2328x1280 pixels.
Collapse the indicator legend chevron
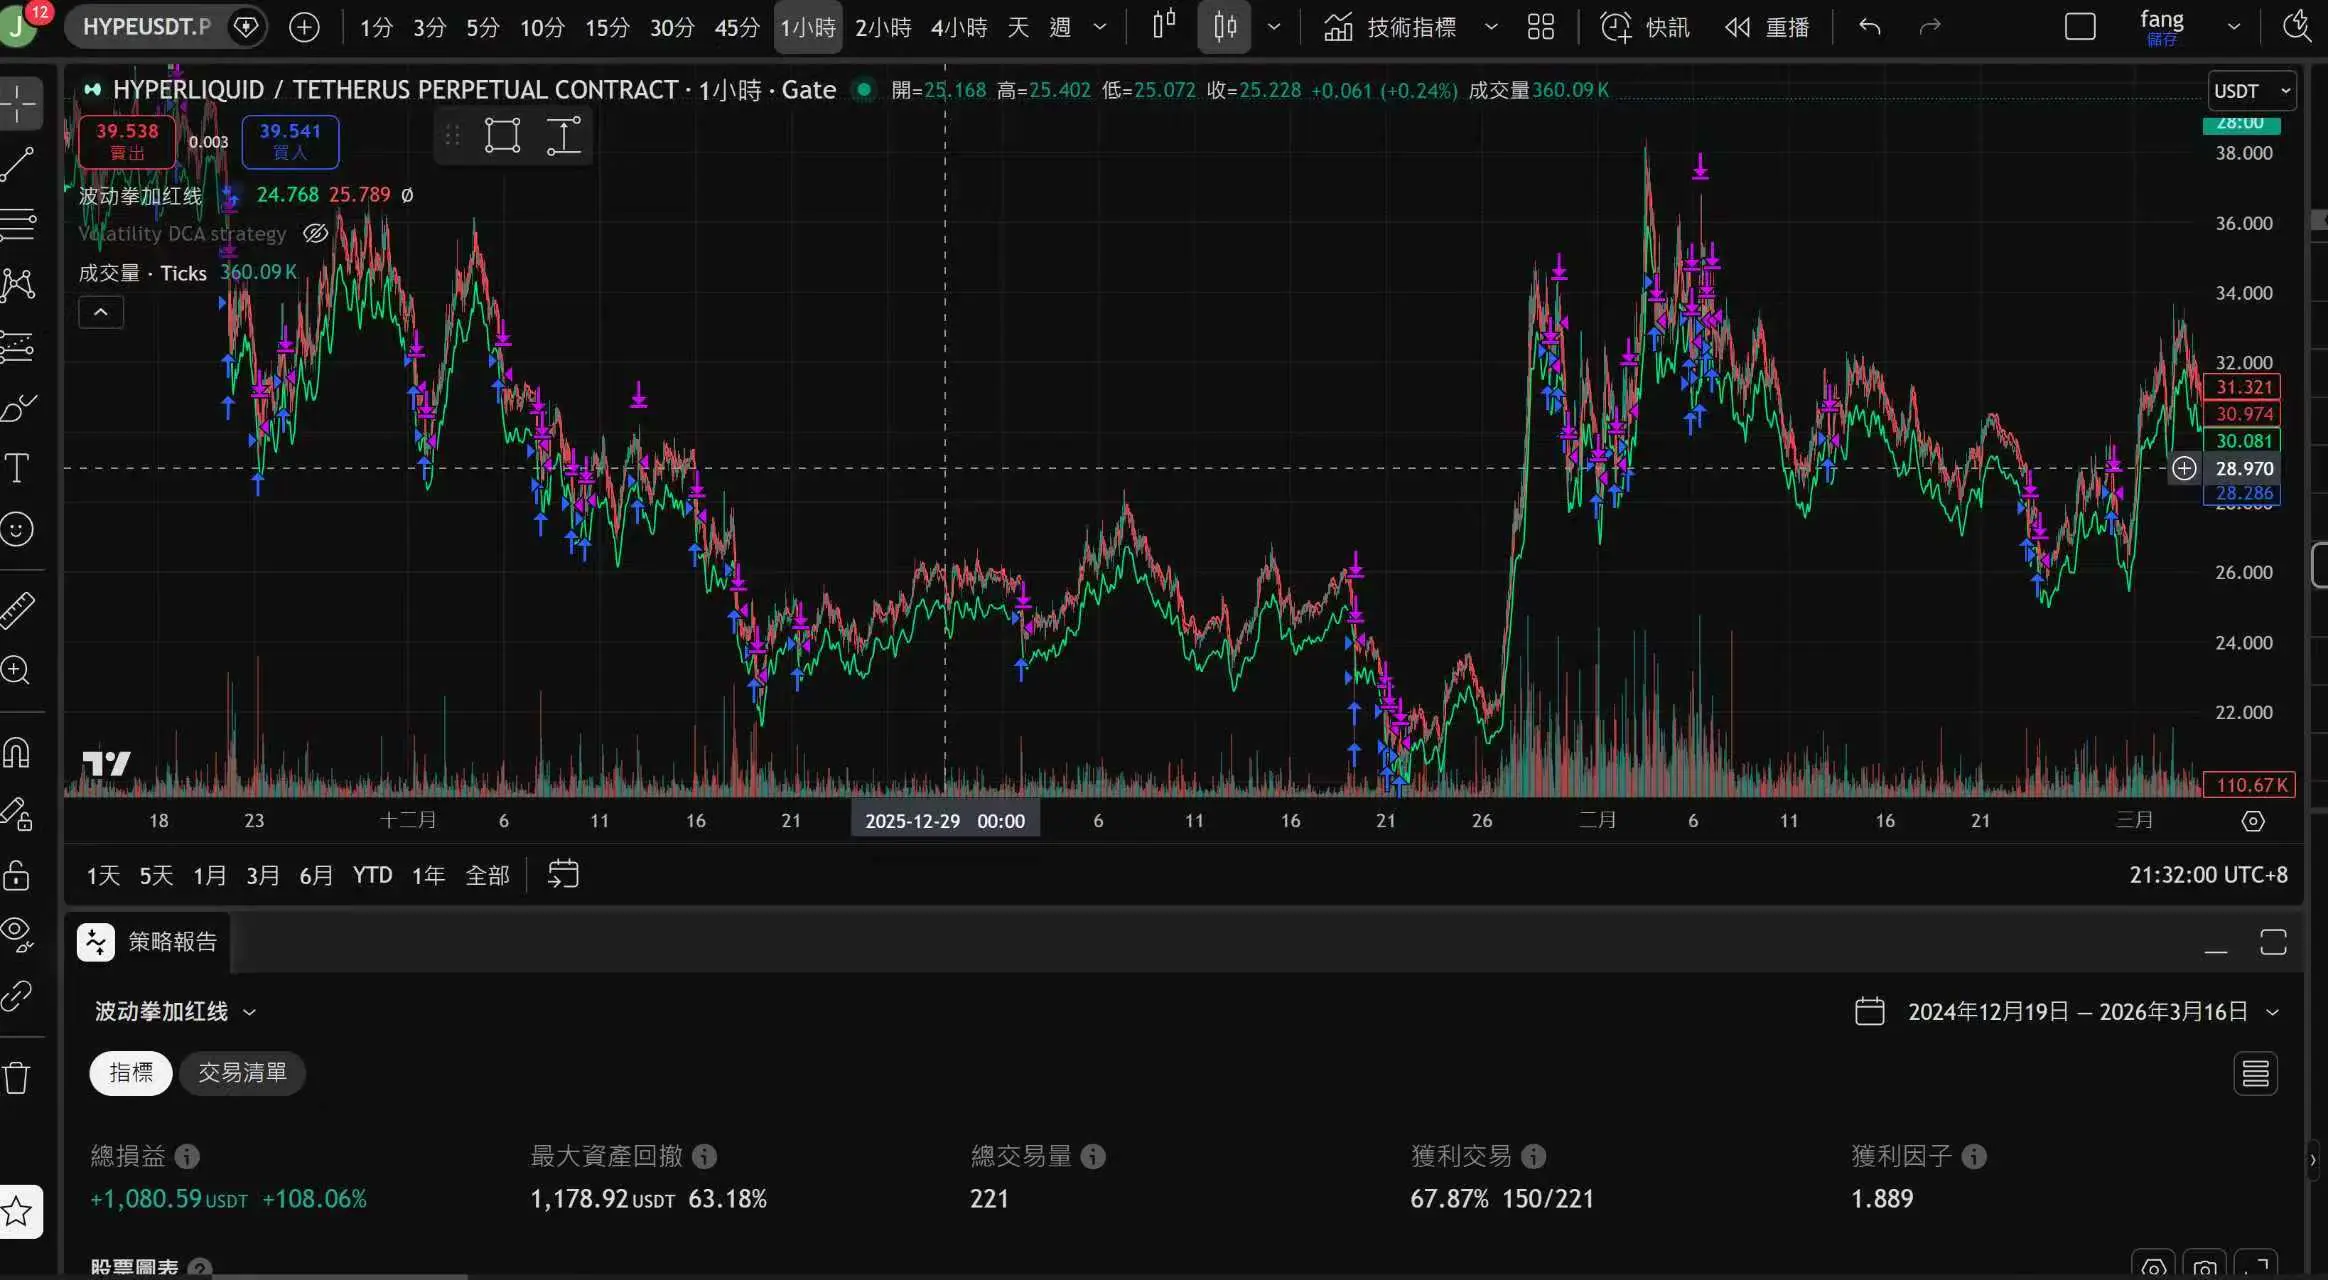[101, 312]
